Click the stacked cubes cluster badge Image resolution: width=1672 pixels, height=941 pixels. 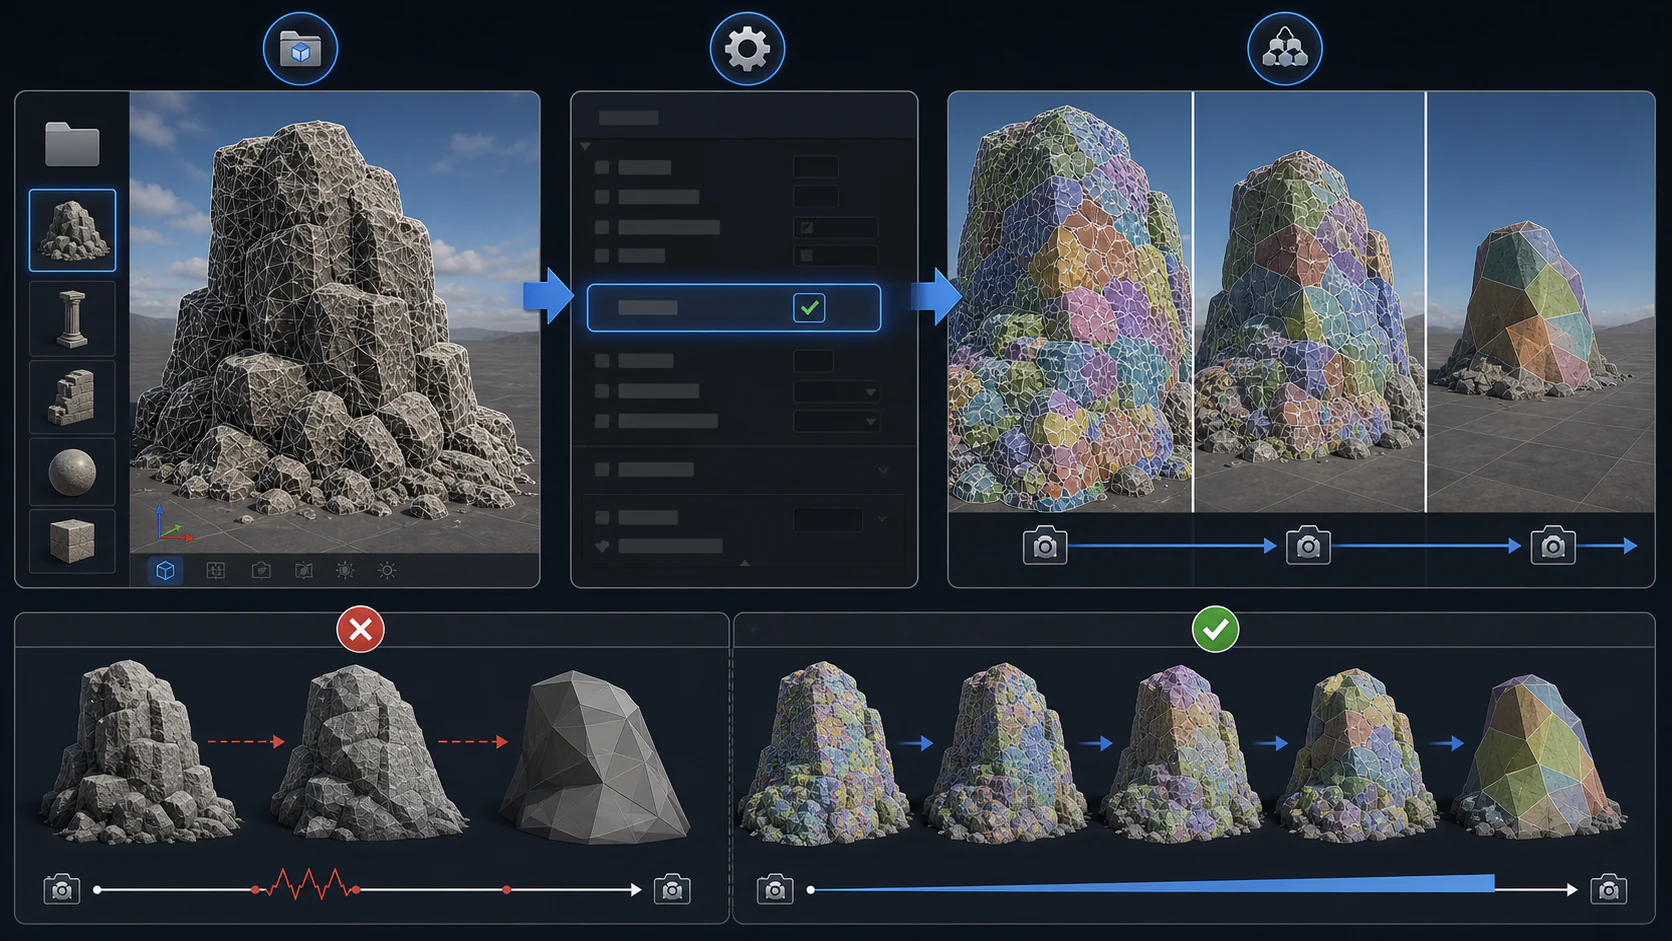click(x=1285, y=49)
